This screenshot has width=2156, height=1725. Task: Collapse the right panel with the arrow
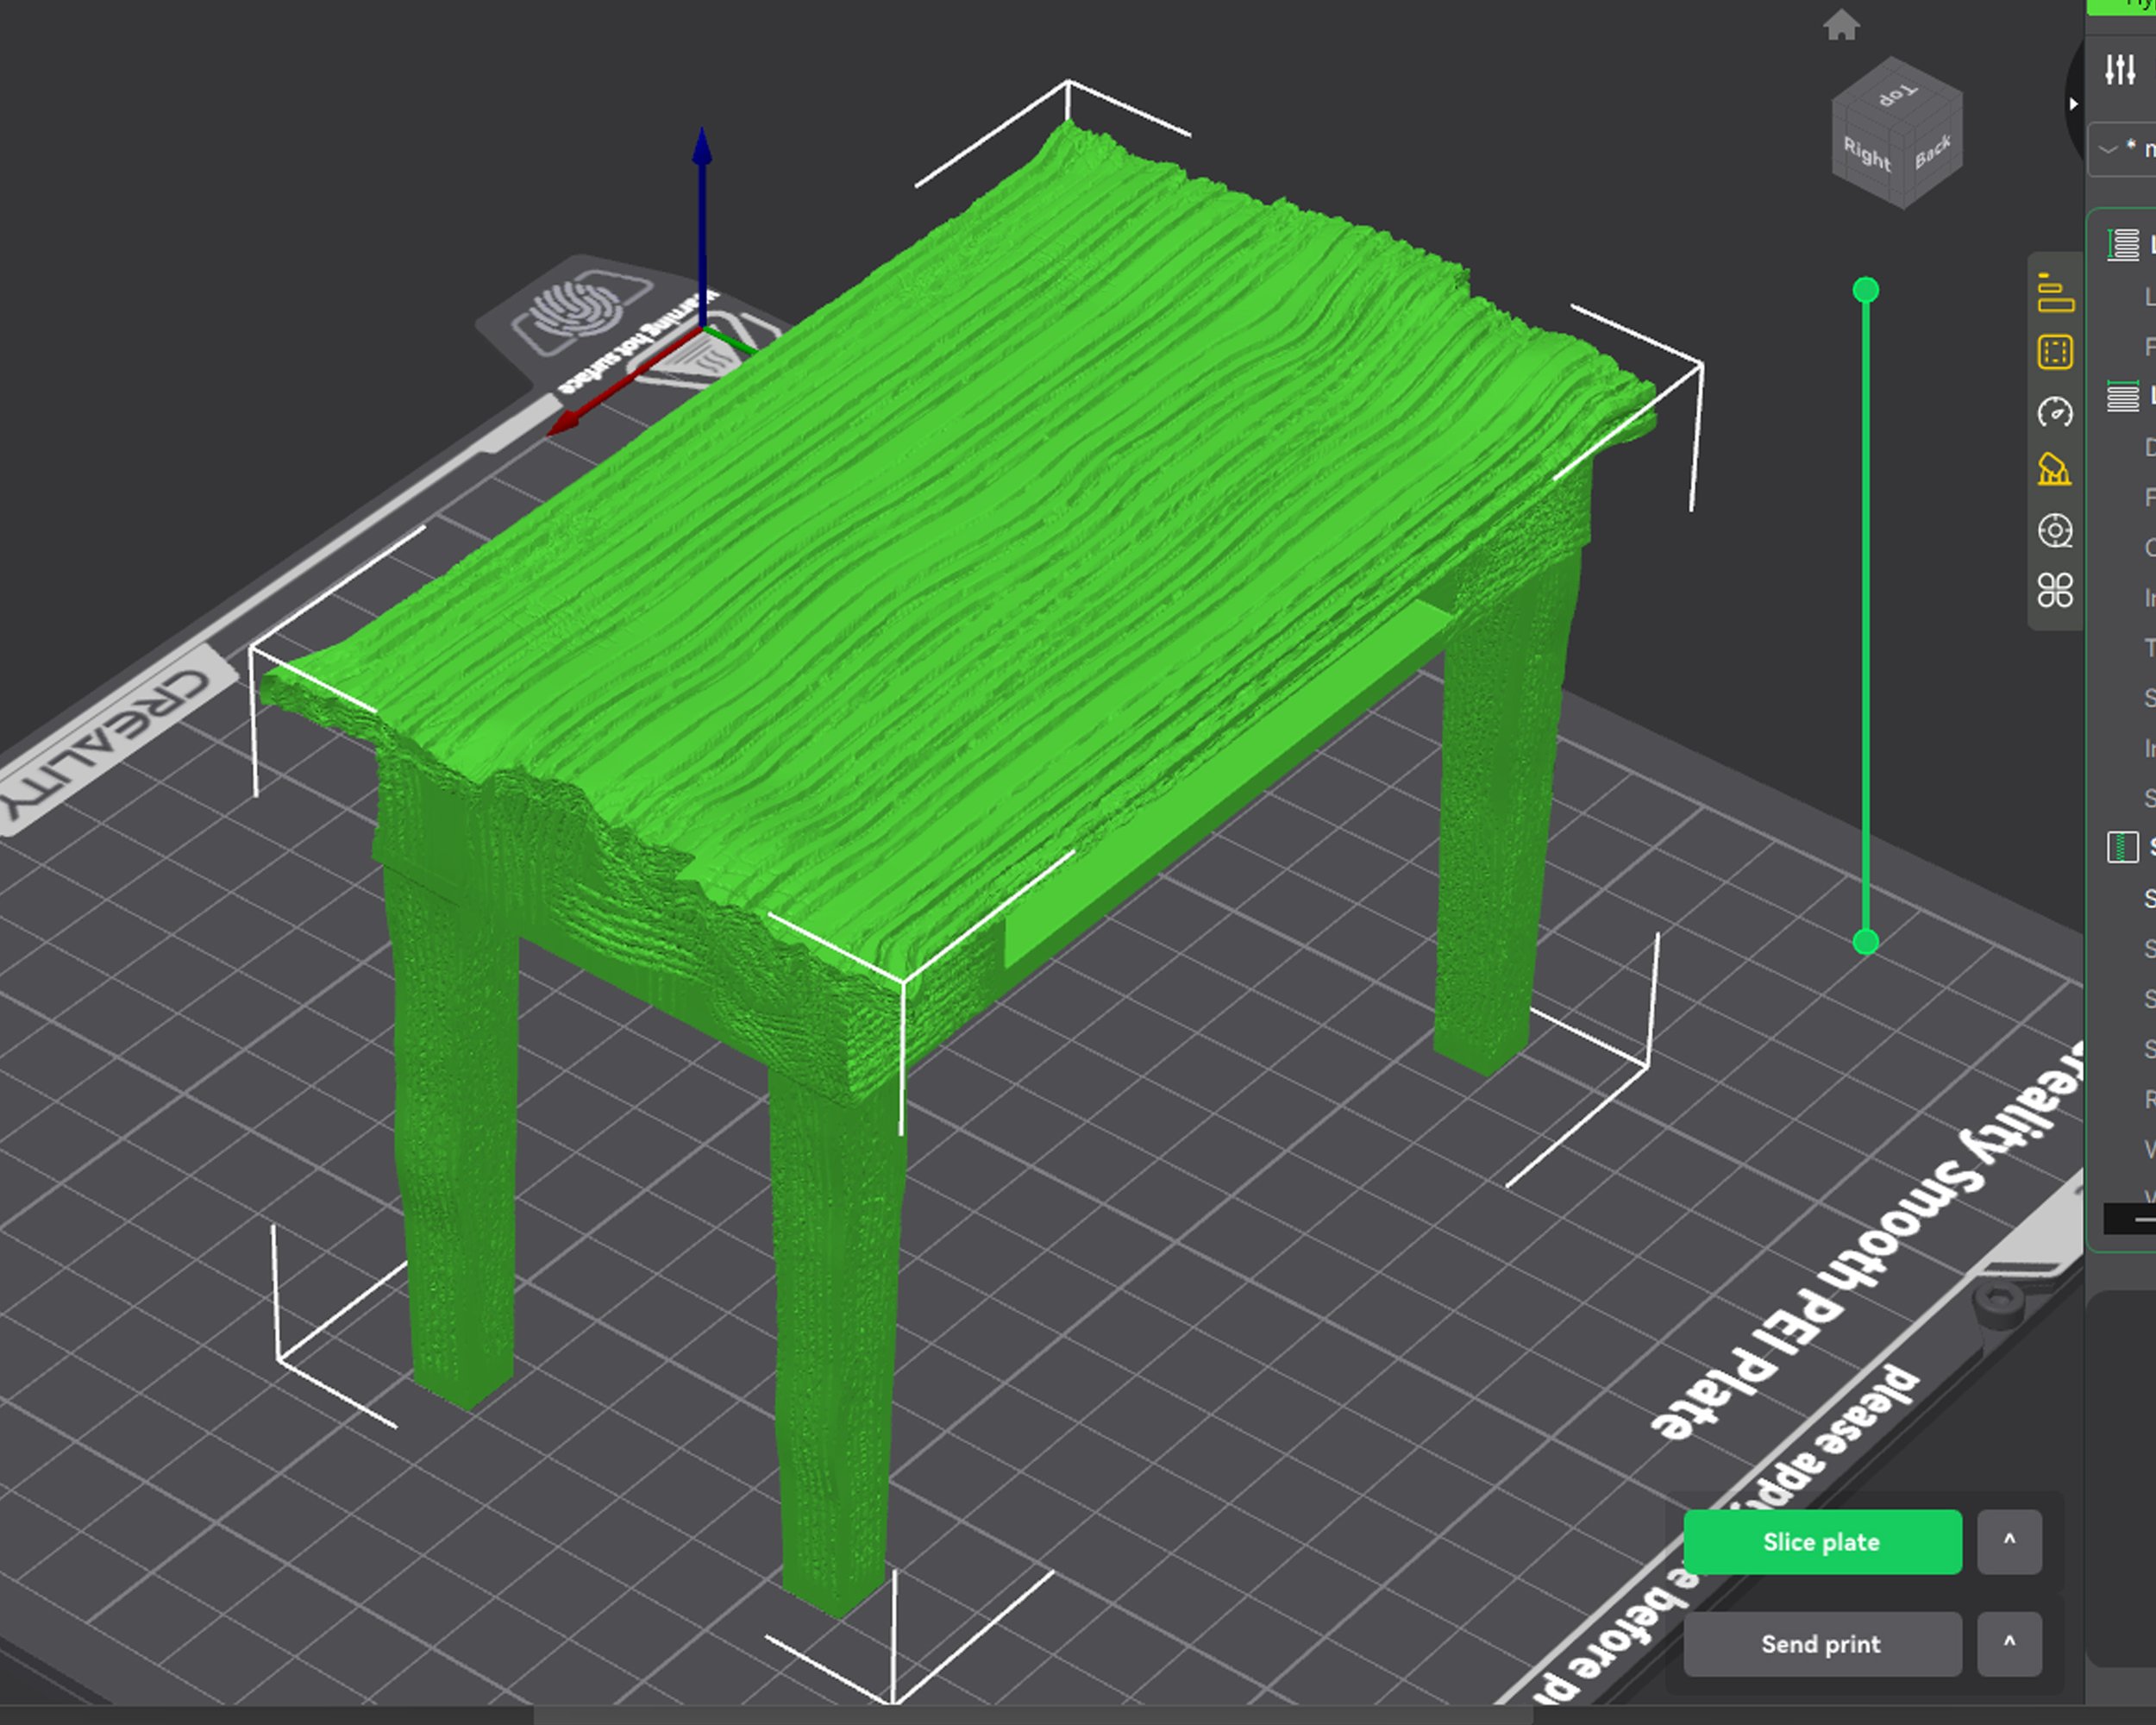pos(2073,103)
